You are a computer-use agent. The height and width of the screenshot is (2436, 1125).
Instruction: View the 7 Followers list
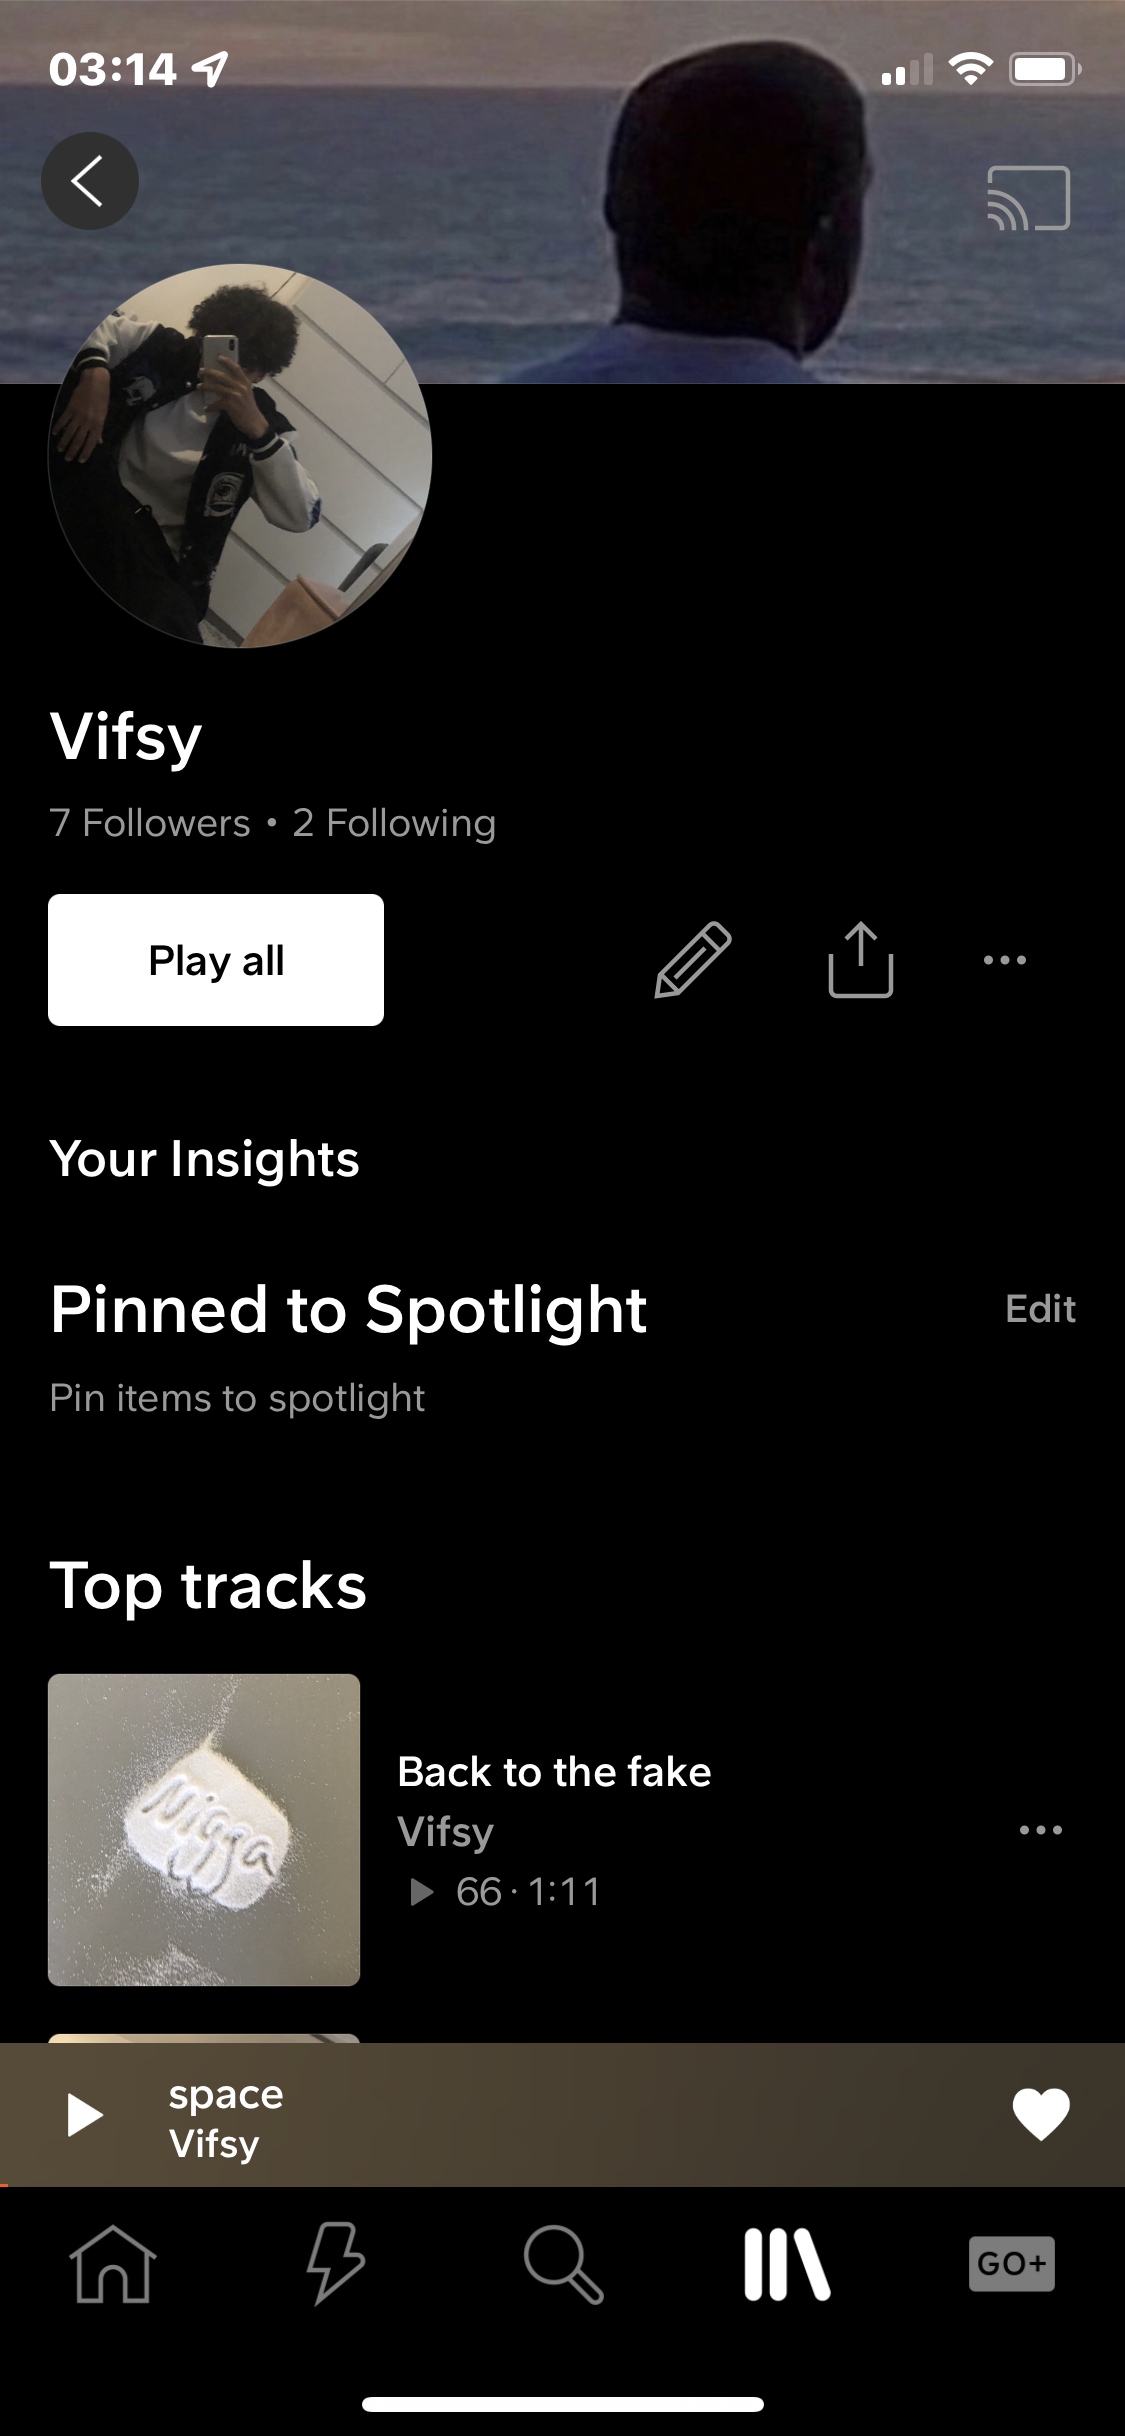pos(150,823)
